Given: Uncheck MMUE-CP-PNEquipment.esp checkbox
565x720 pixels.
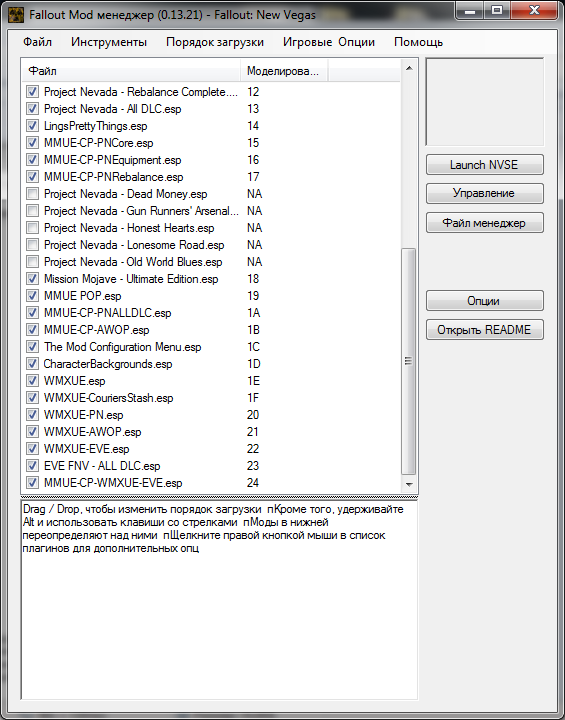Looking at the screenshot, I should 32,160.
